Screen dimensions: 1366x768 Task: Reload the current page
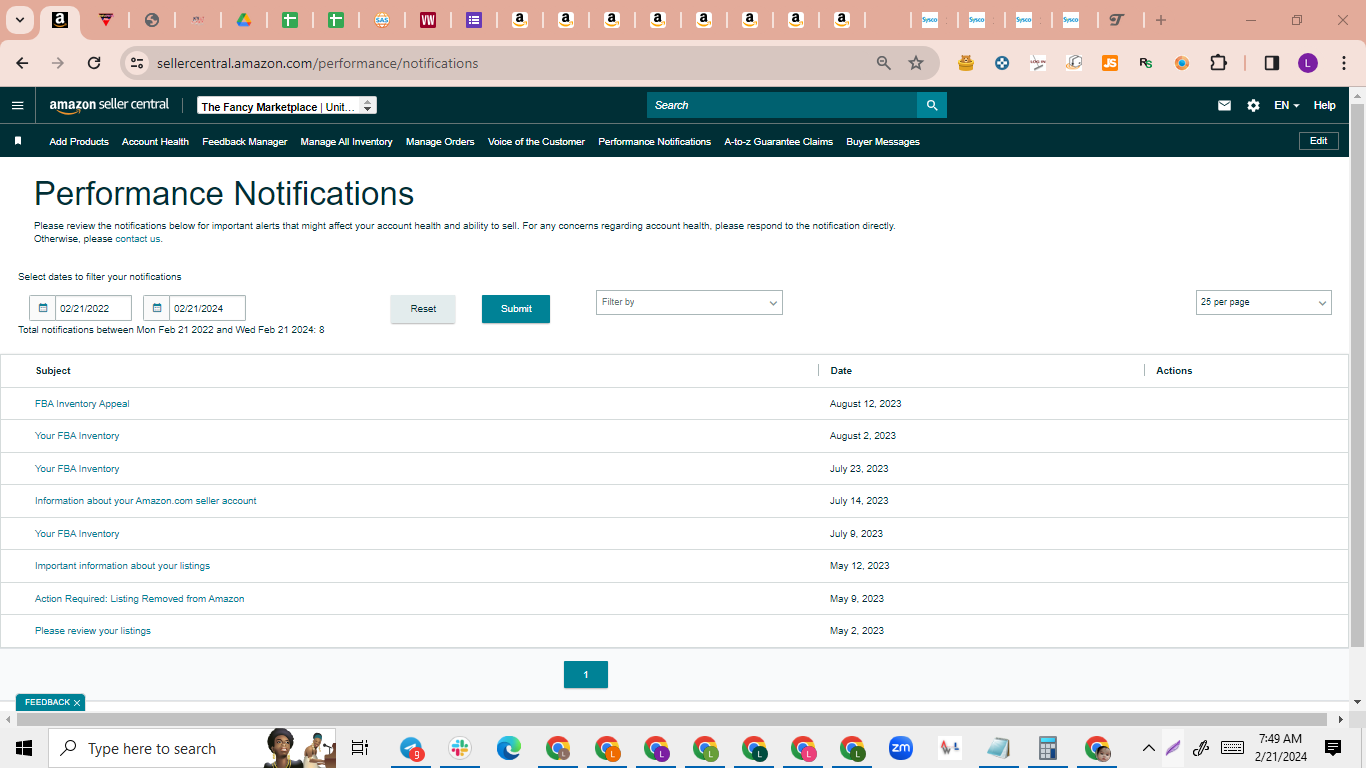94,63
